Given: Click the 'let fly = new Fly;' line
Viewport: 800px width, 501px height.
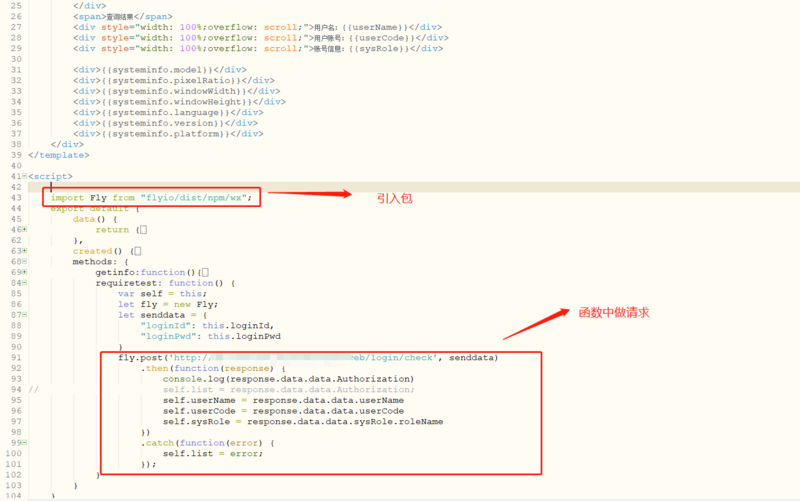Looking at the screenshot, I should pos(168,305).
